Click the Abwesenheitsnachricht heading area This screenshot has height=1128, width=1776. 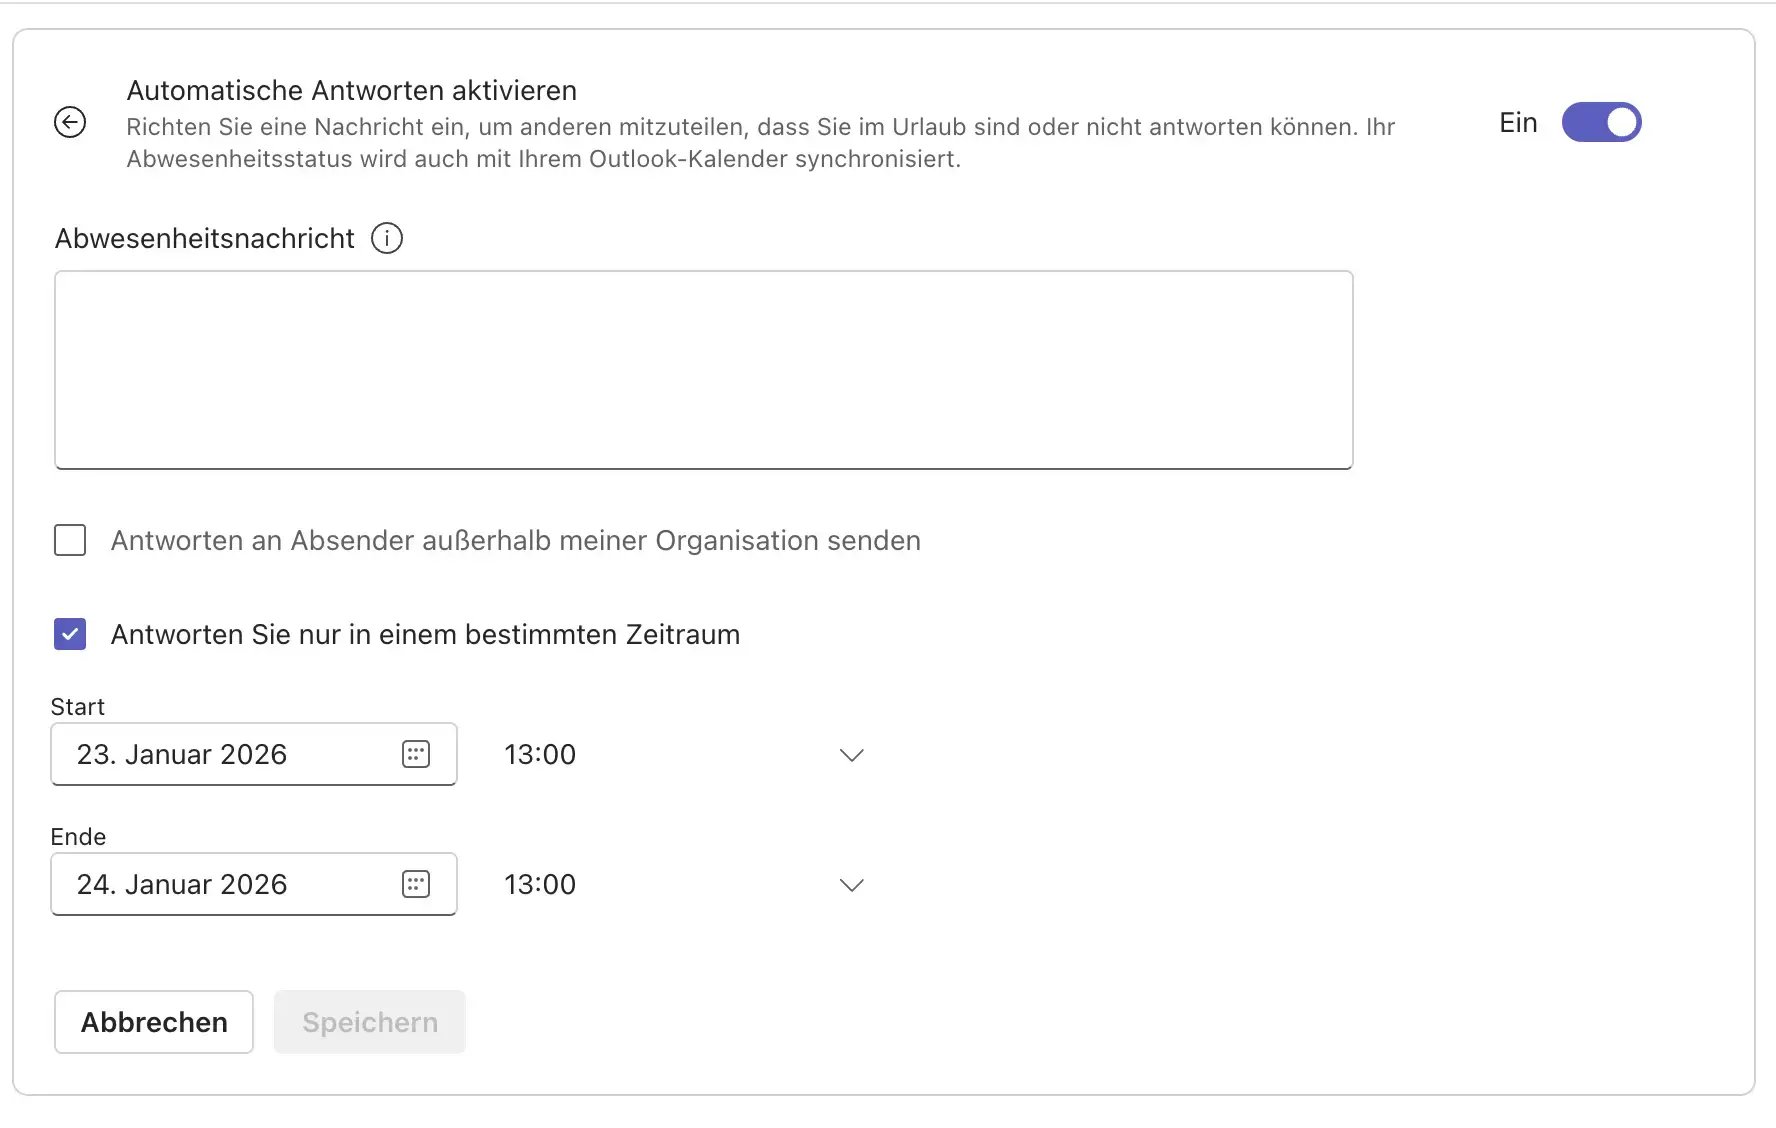coord(204,238)
